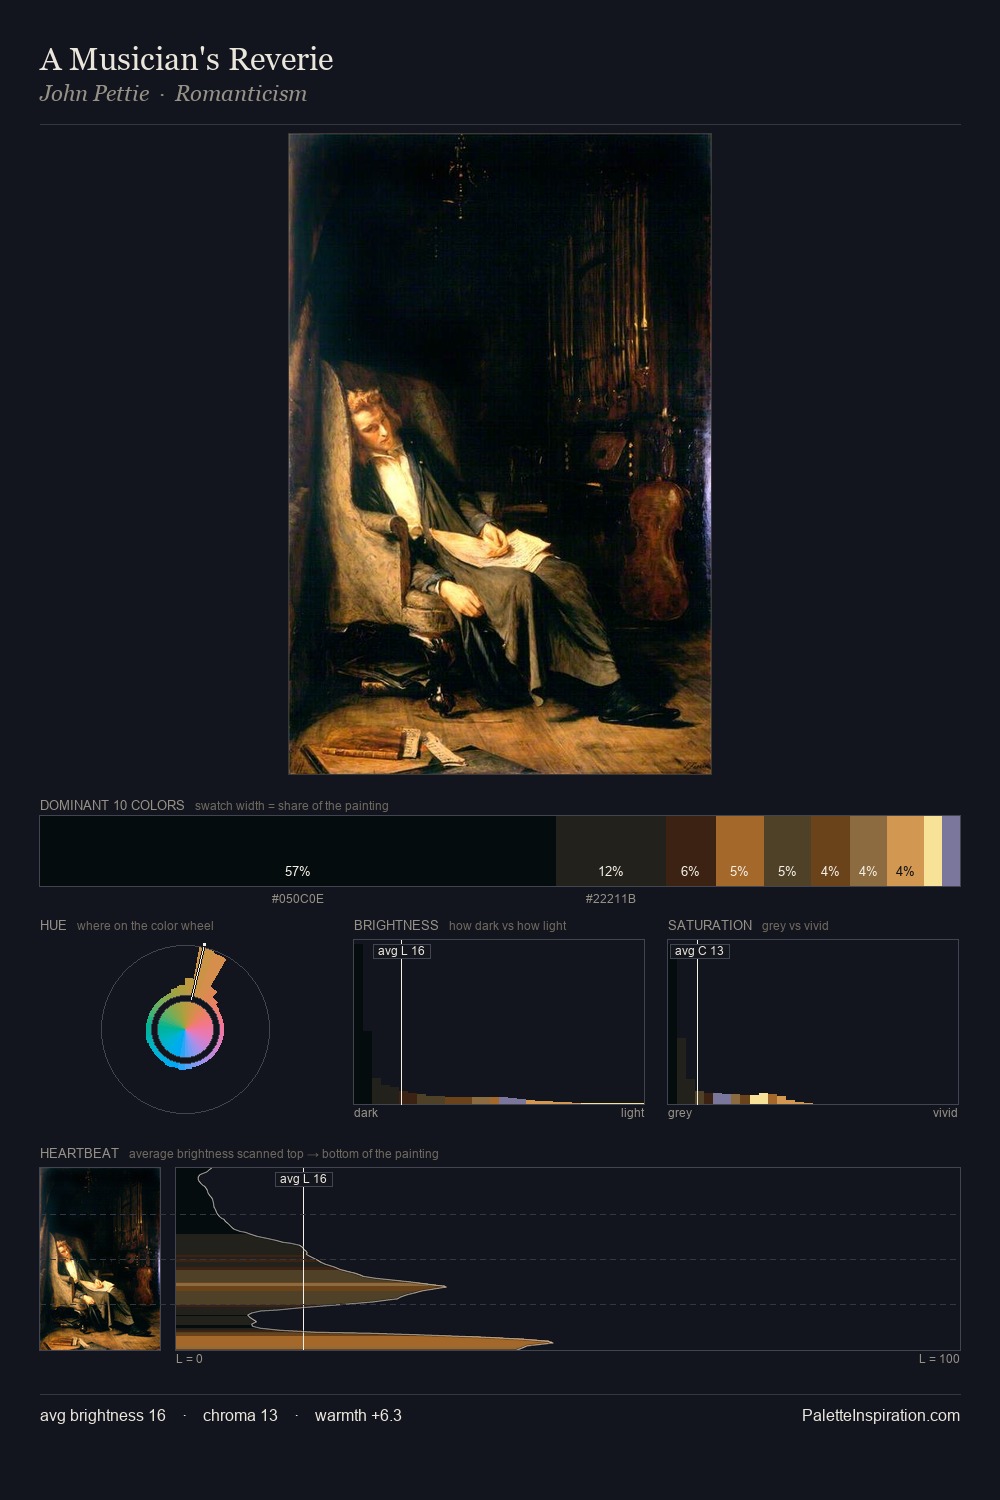1000x1500 pixels.
Task: Click the HEARTBEAT section heading
Action: (x=79, y=1153)
